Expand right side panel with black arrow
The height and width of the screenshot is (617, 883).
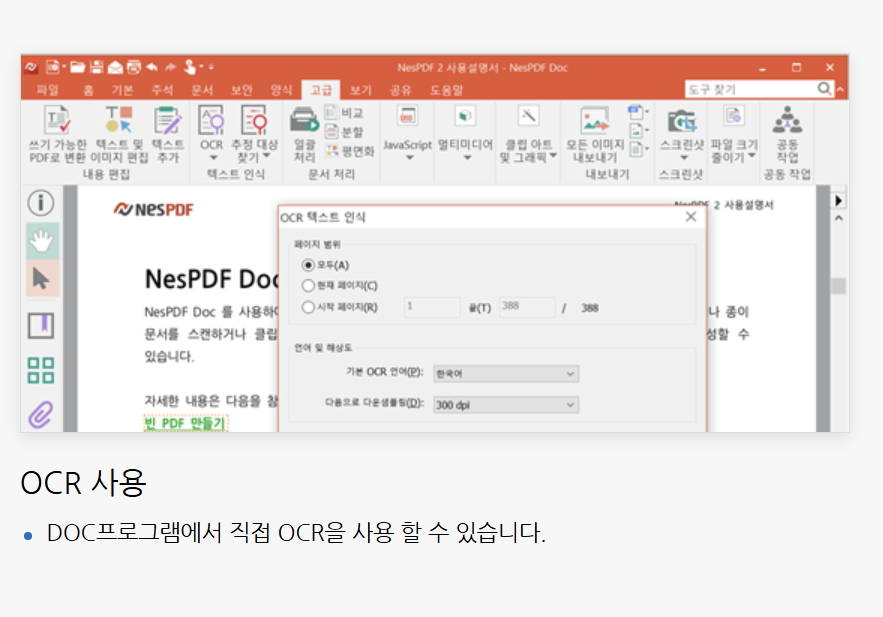[x=839, y=200]
